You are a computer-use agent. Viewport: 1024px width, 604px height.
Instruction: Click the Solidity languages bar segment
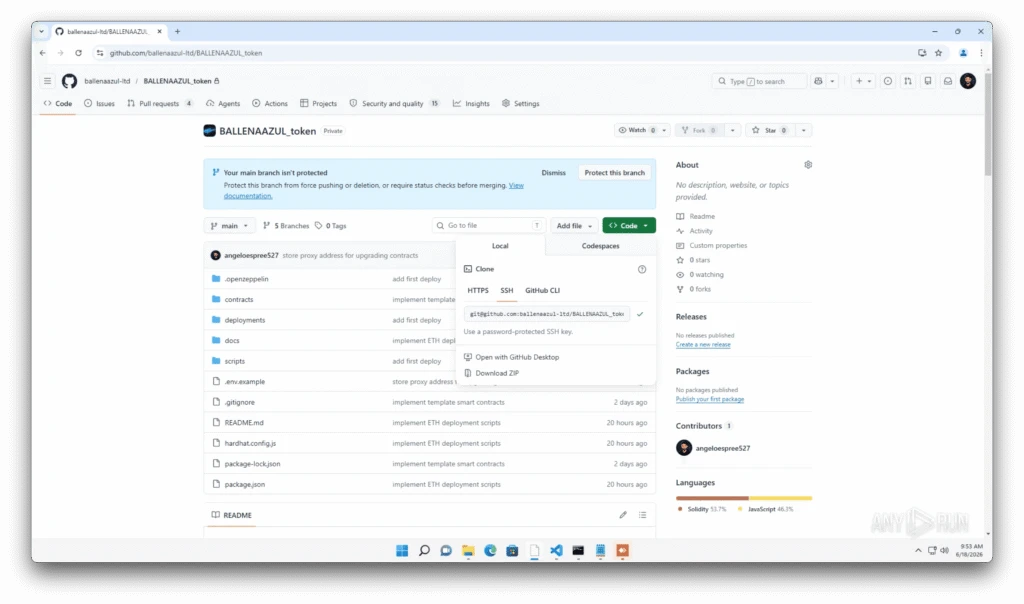712,498
